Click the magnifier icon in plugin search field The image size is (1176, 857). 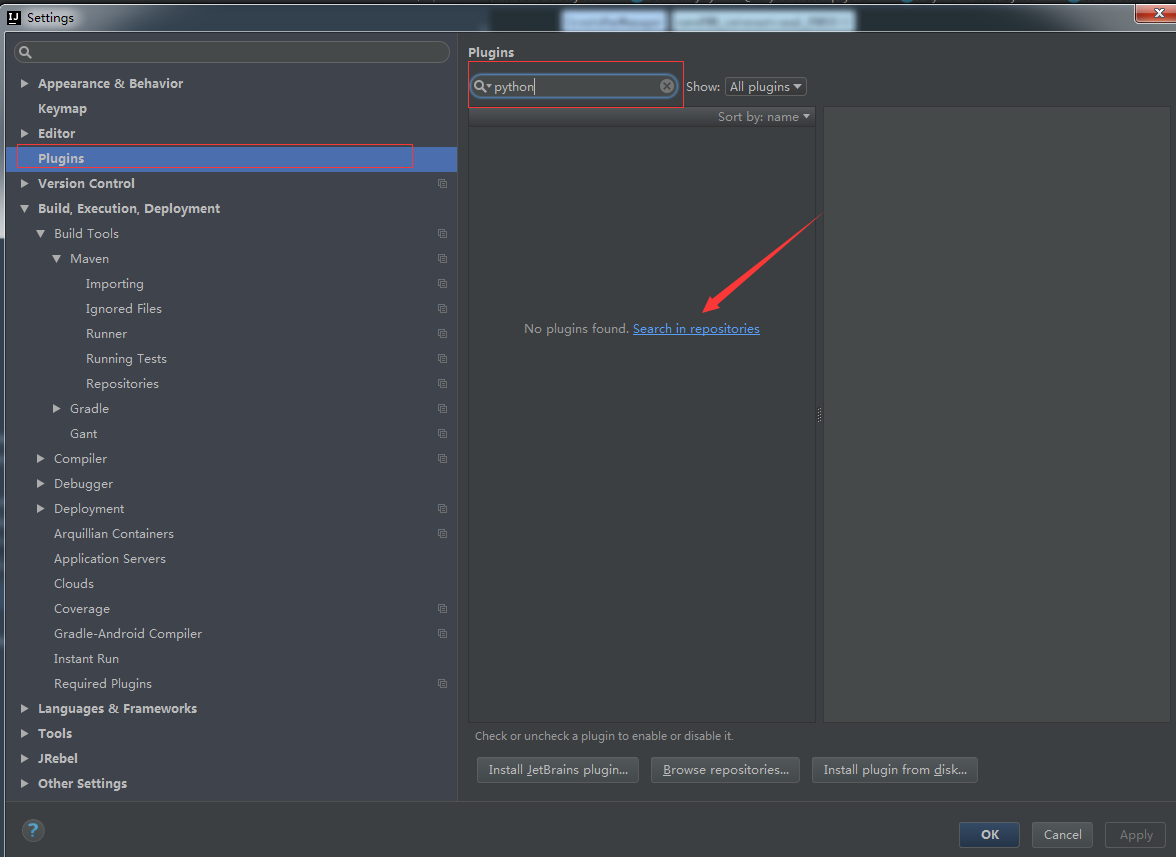pyautogui.click(x=481, y=86)
